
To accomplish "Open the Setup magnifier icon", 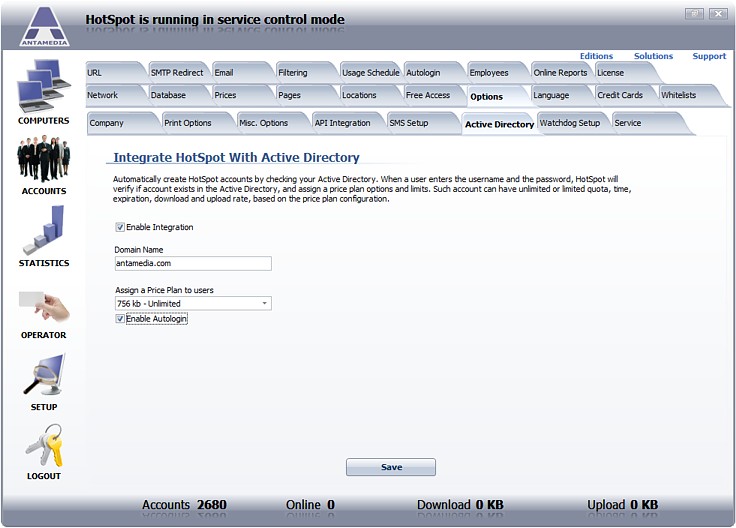I will [44, 375].
